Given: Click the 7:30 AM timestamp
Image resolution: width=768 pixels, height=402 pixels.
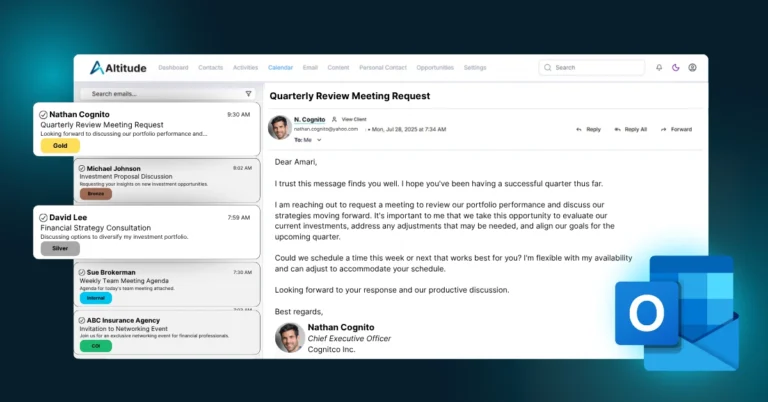Looking at the screenshot, I should click(242, 272).
